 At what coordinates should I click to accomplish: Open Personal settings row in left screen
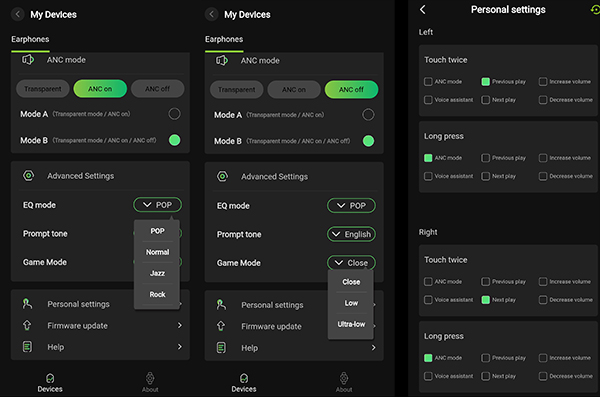point(100,304)
